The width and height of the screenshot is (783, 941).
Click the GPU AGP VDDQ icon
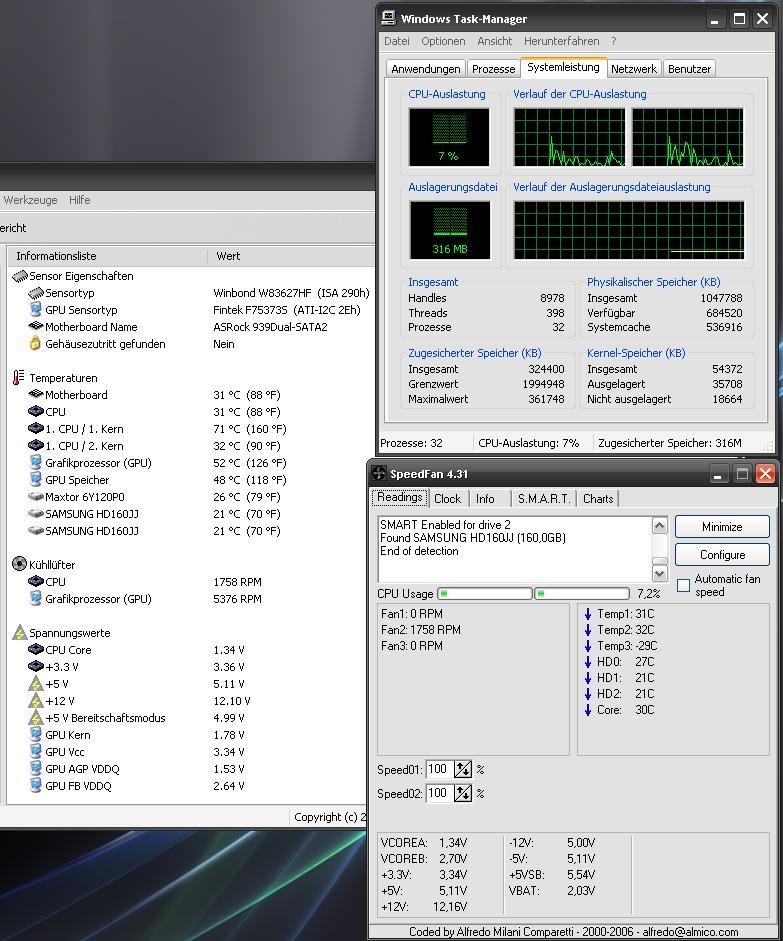tap(35, 768)
